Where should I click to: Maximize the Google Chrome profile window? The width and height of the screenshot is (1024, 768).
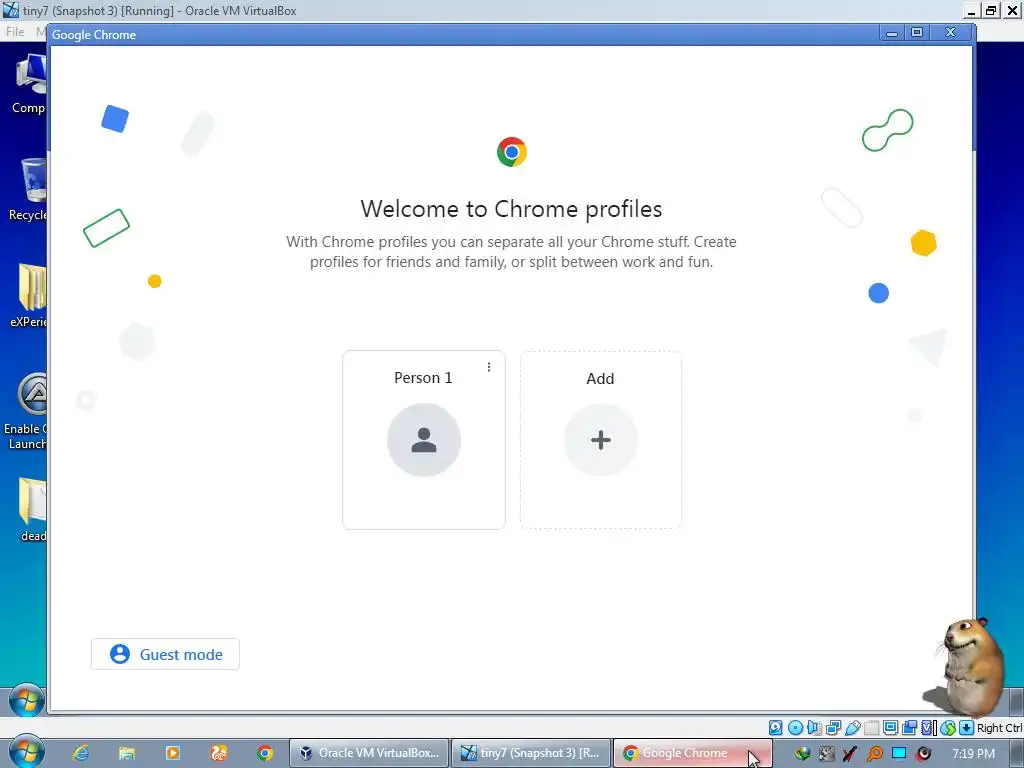tap(917, 33)
